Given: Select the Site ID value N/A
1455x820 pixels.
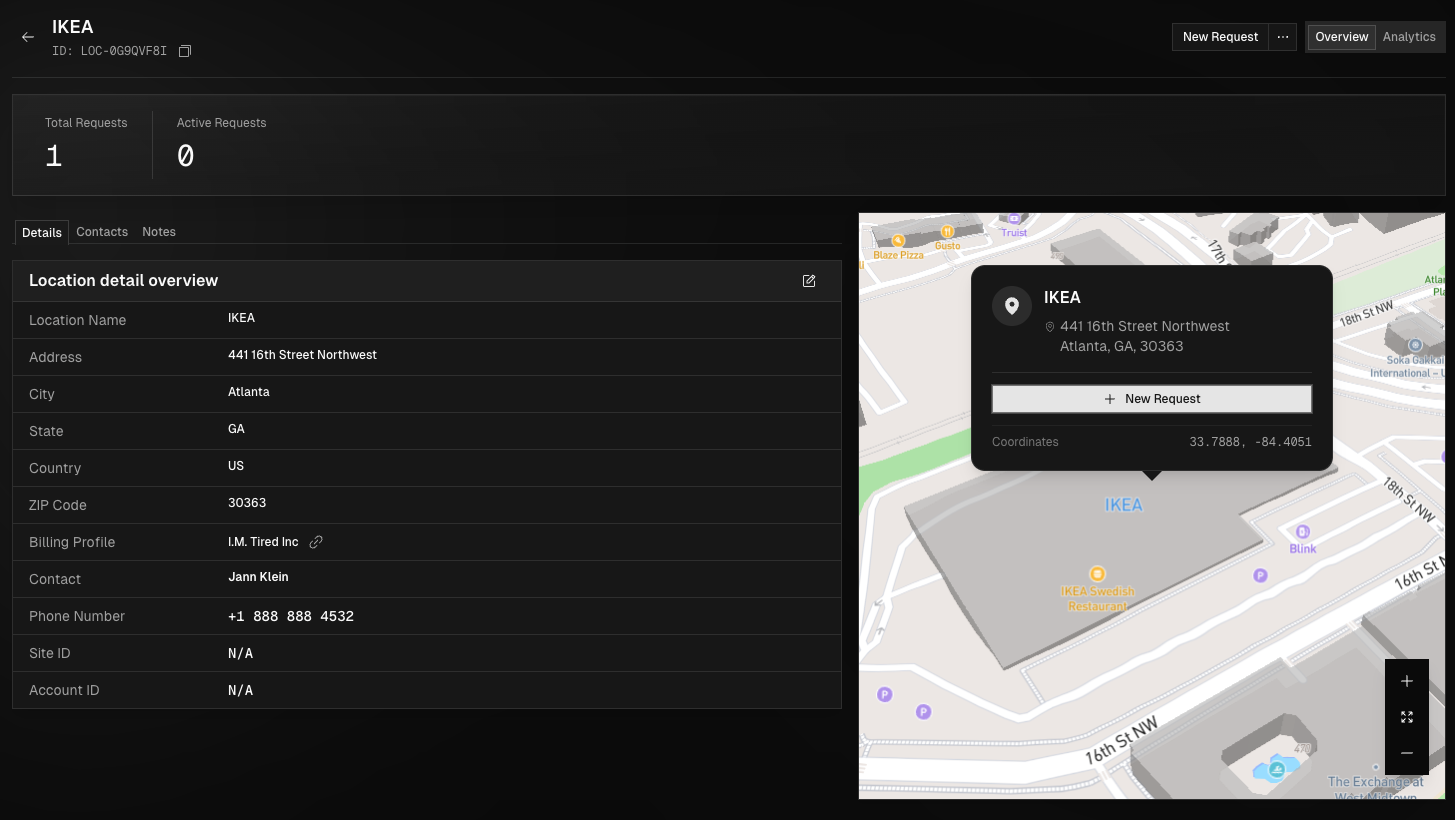Looking at the screenshot, I should [240, 654].
